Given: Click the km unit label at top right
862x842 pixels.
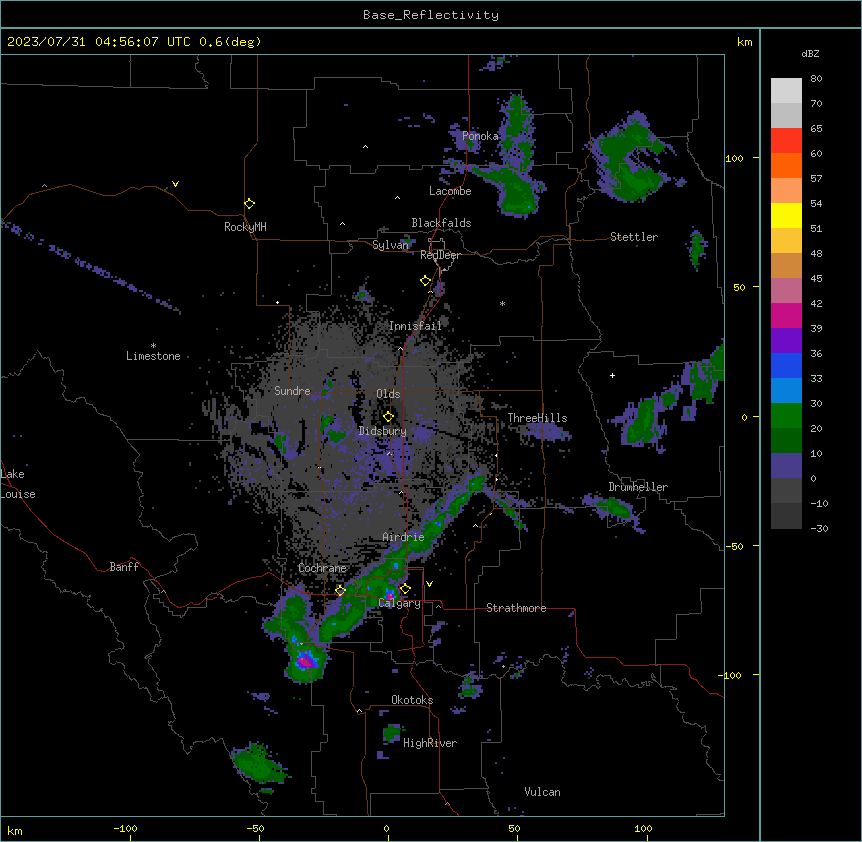Looking at the screenshot, I should (744, 42).
